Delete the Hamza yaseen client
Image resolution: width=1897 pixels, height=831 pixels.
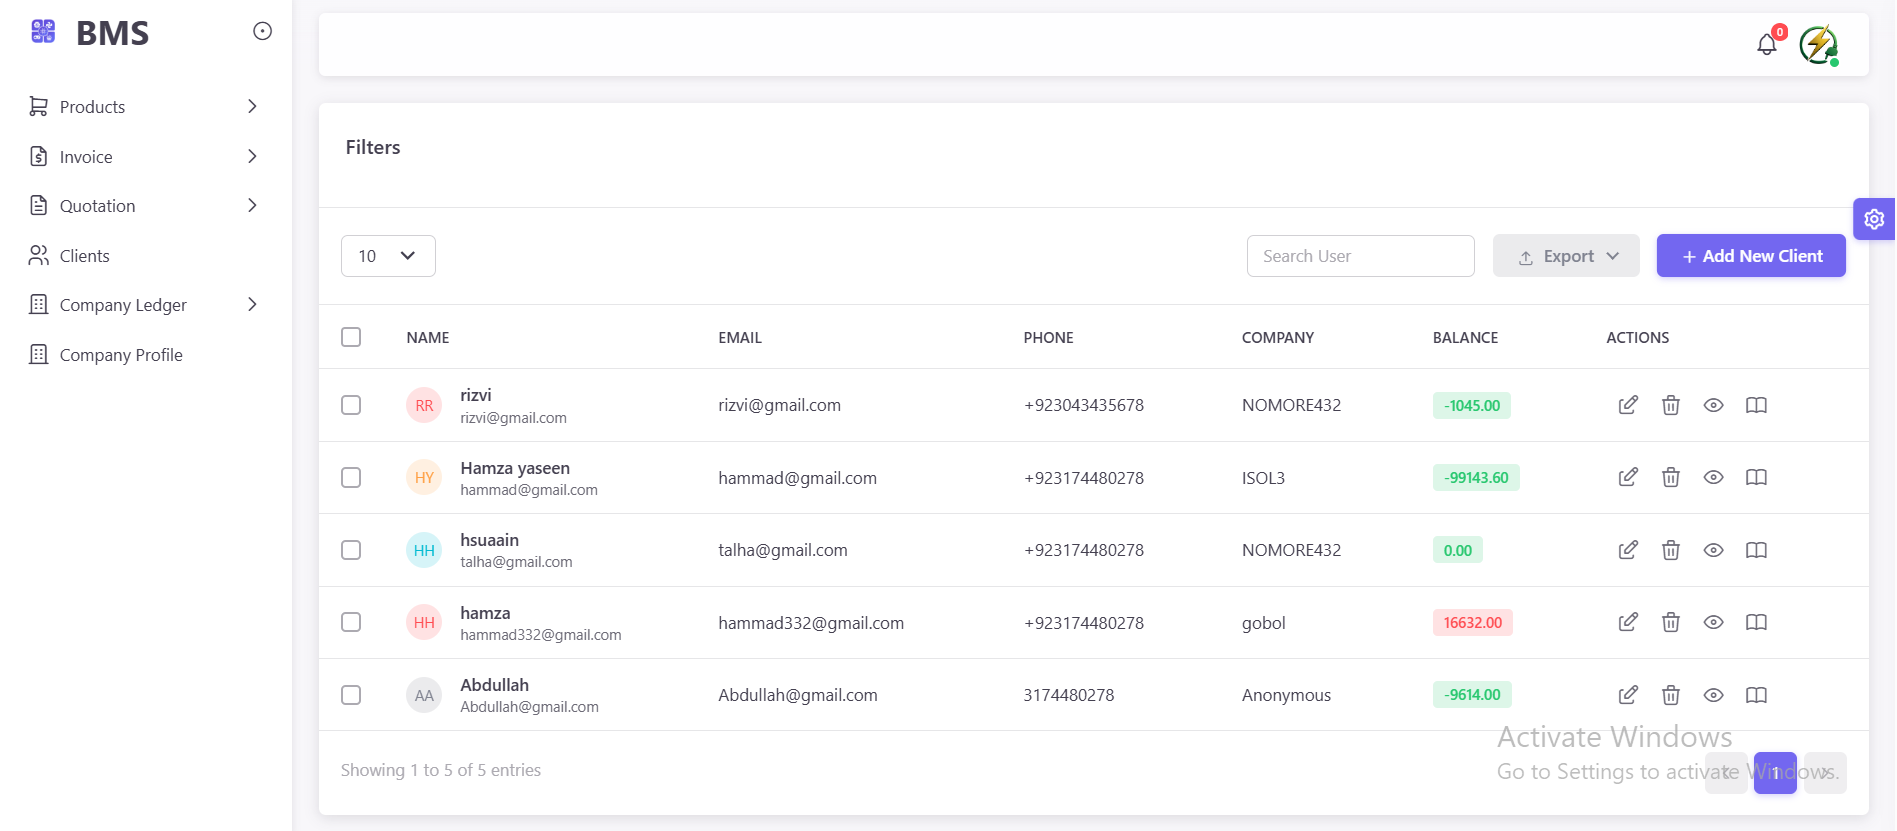point(1670,478)
